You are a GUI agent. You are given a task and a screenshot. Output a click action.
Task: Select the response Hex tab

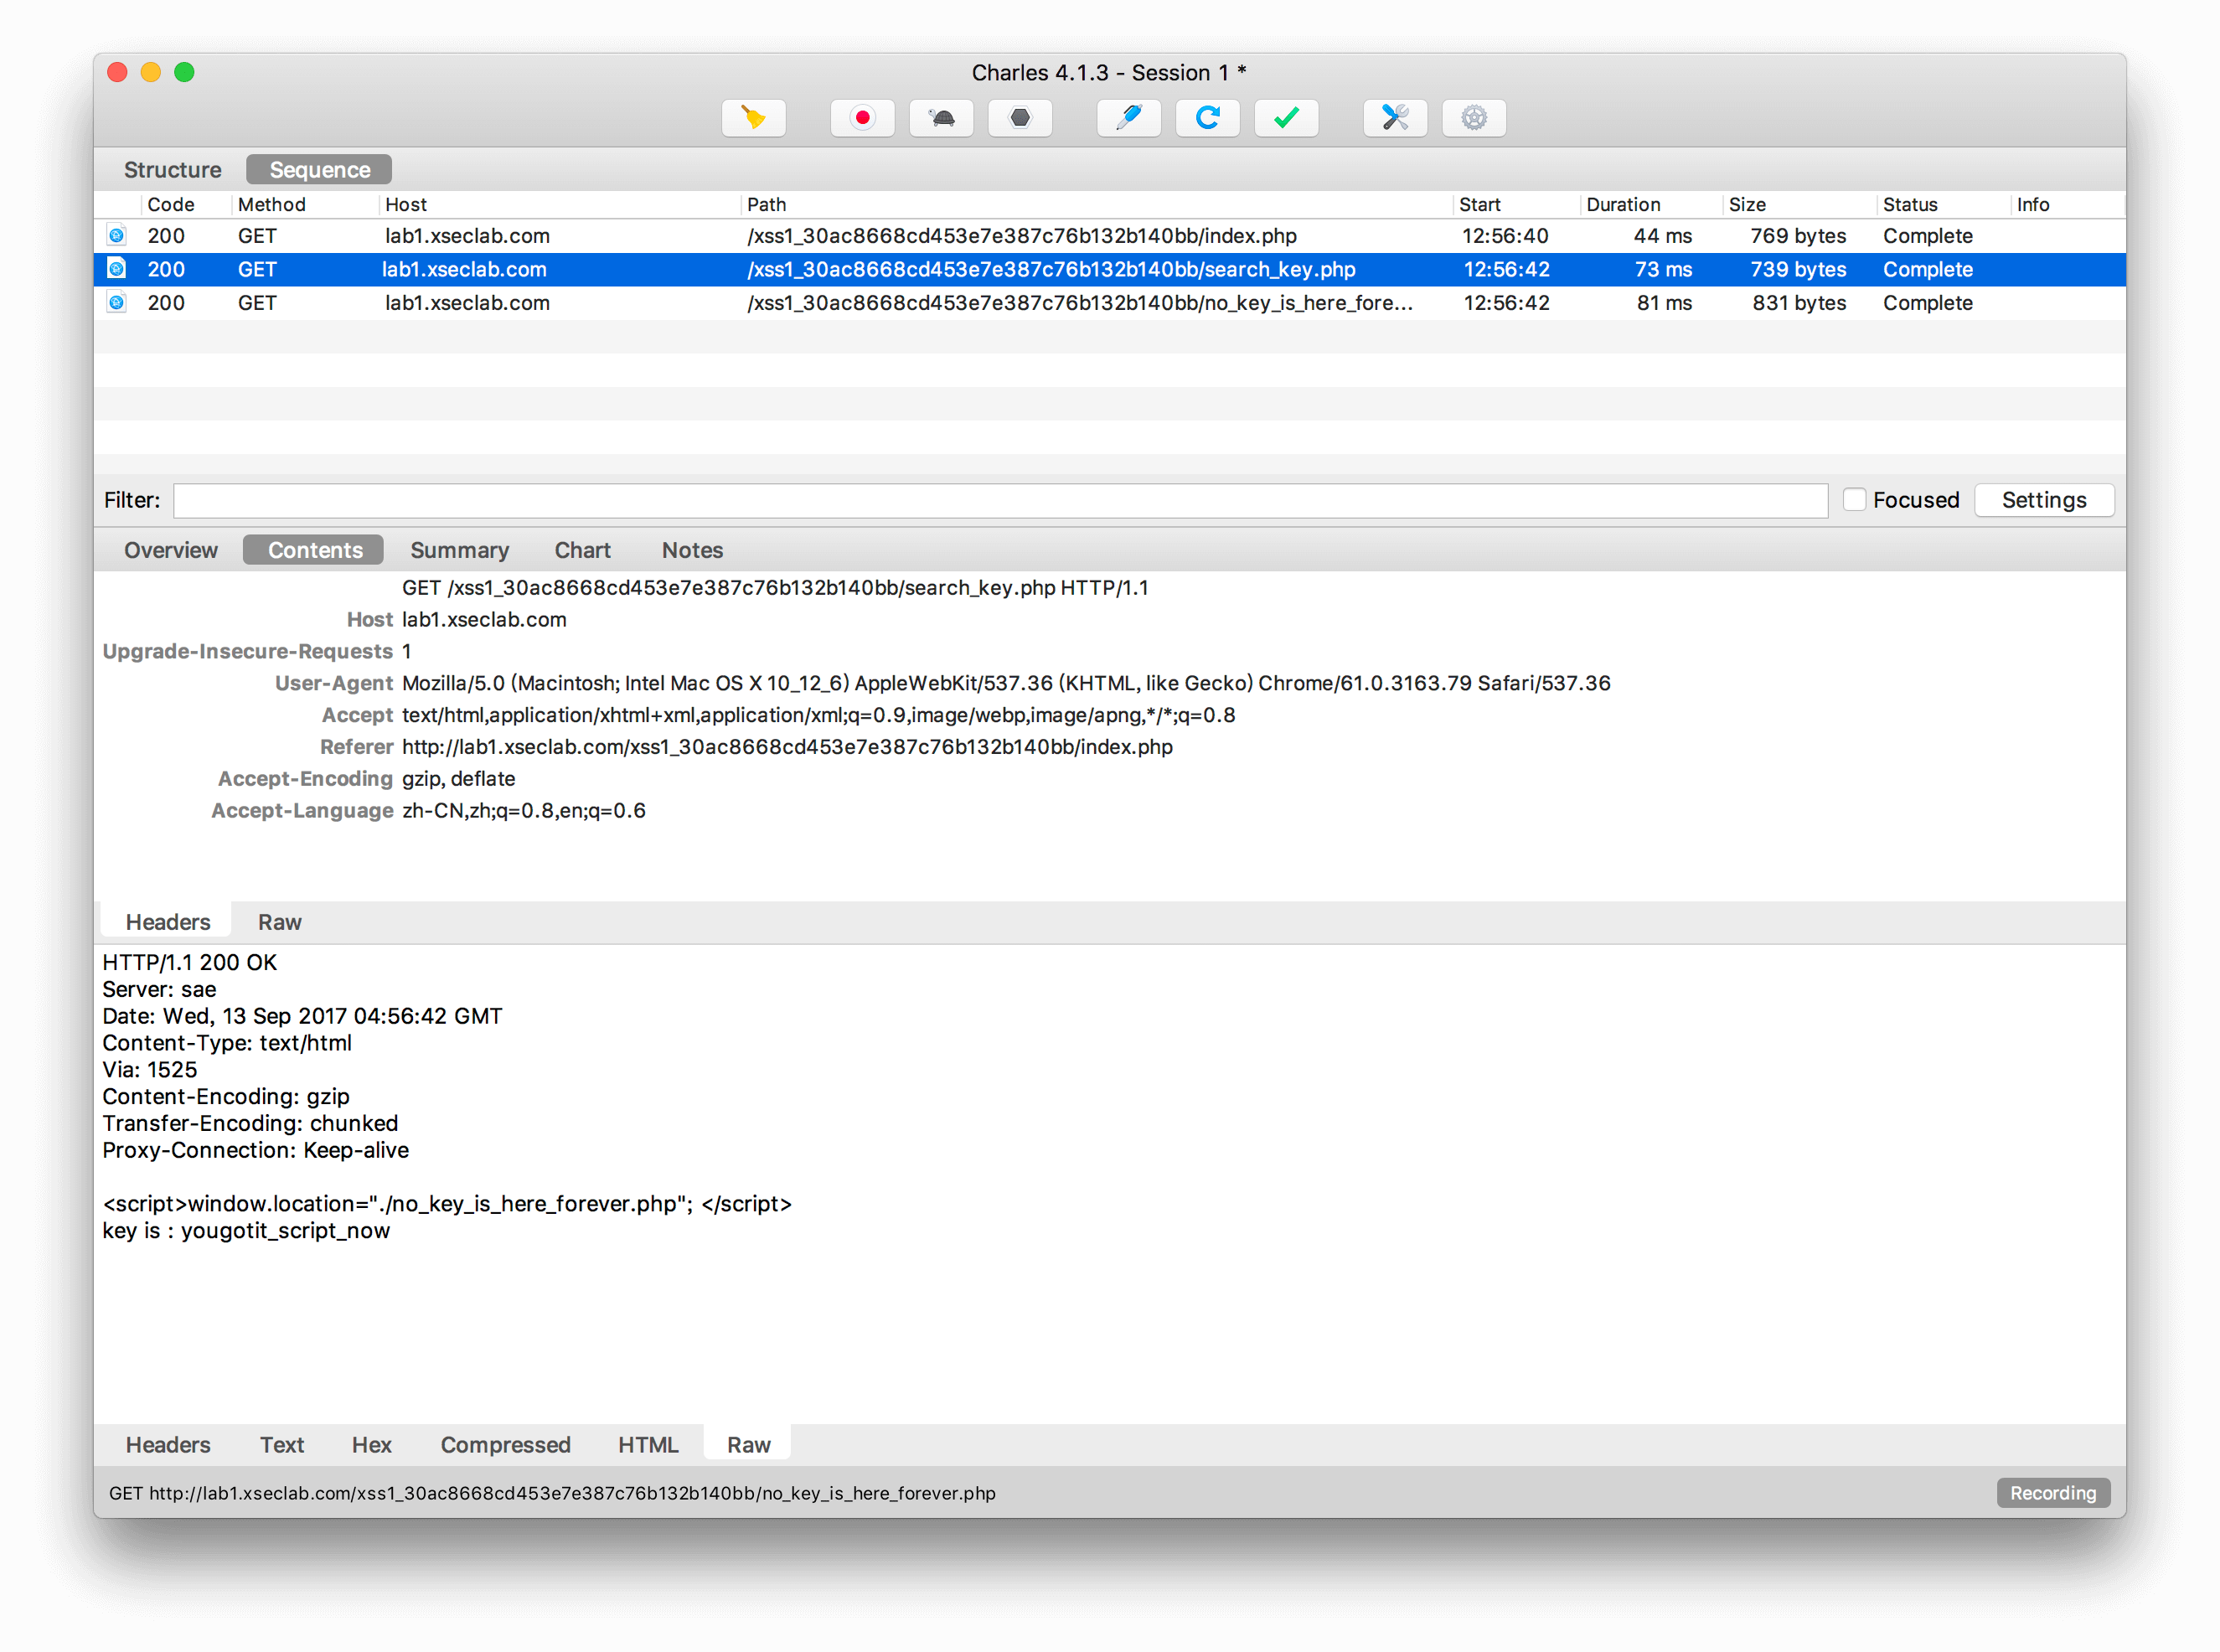pyautogui.click(x=372, y=1445)
